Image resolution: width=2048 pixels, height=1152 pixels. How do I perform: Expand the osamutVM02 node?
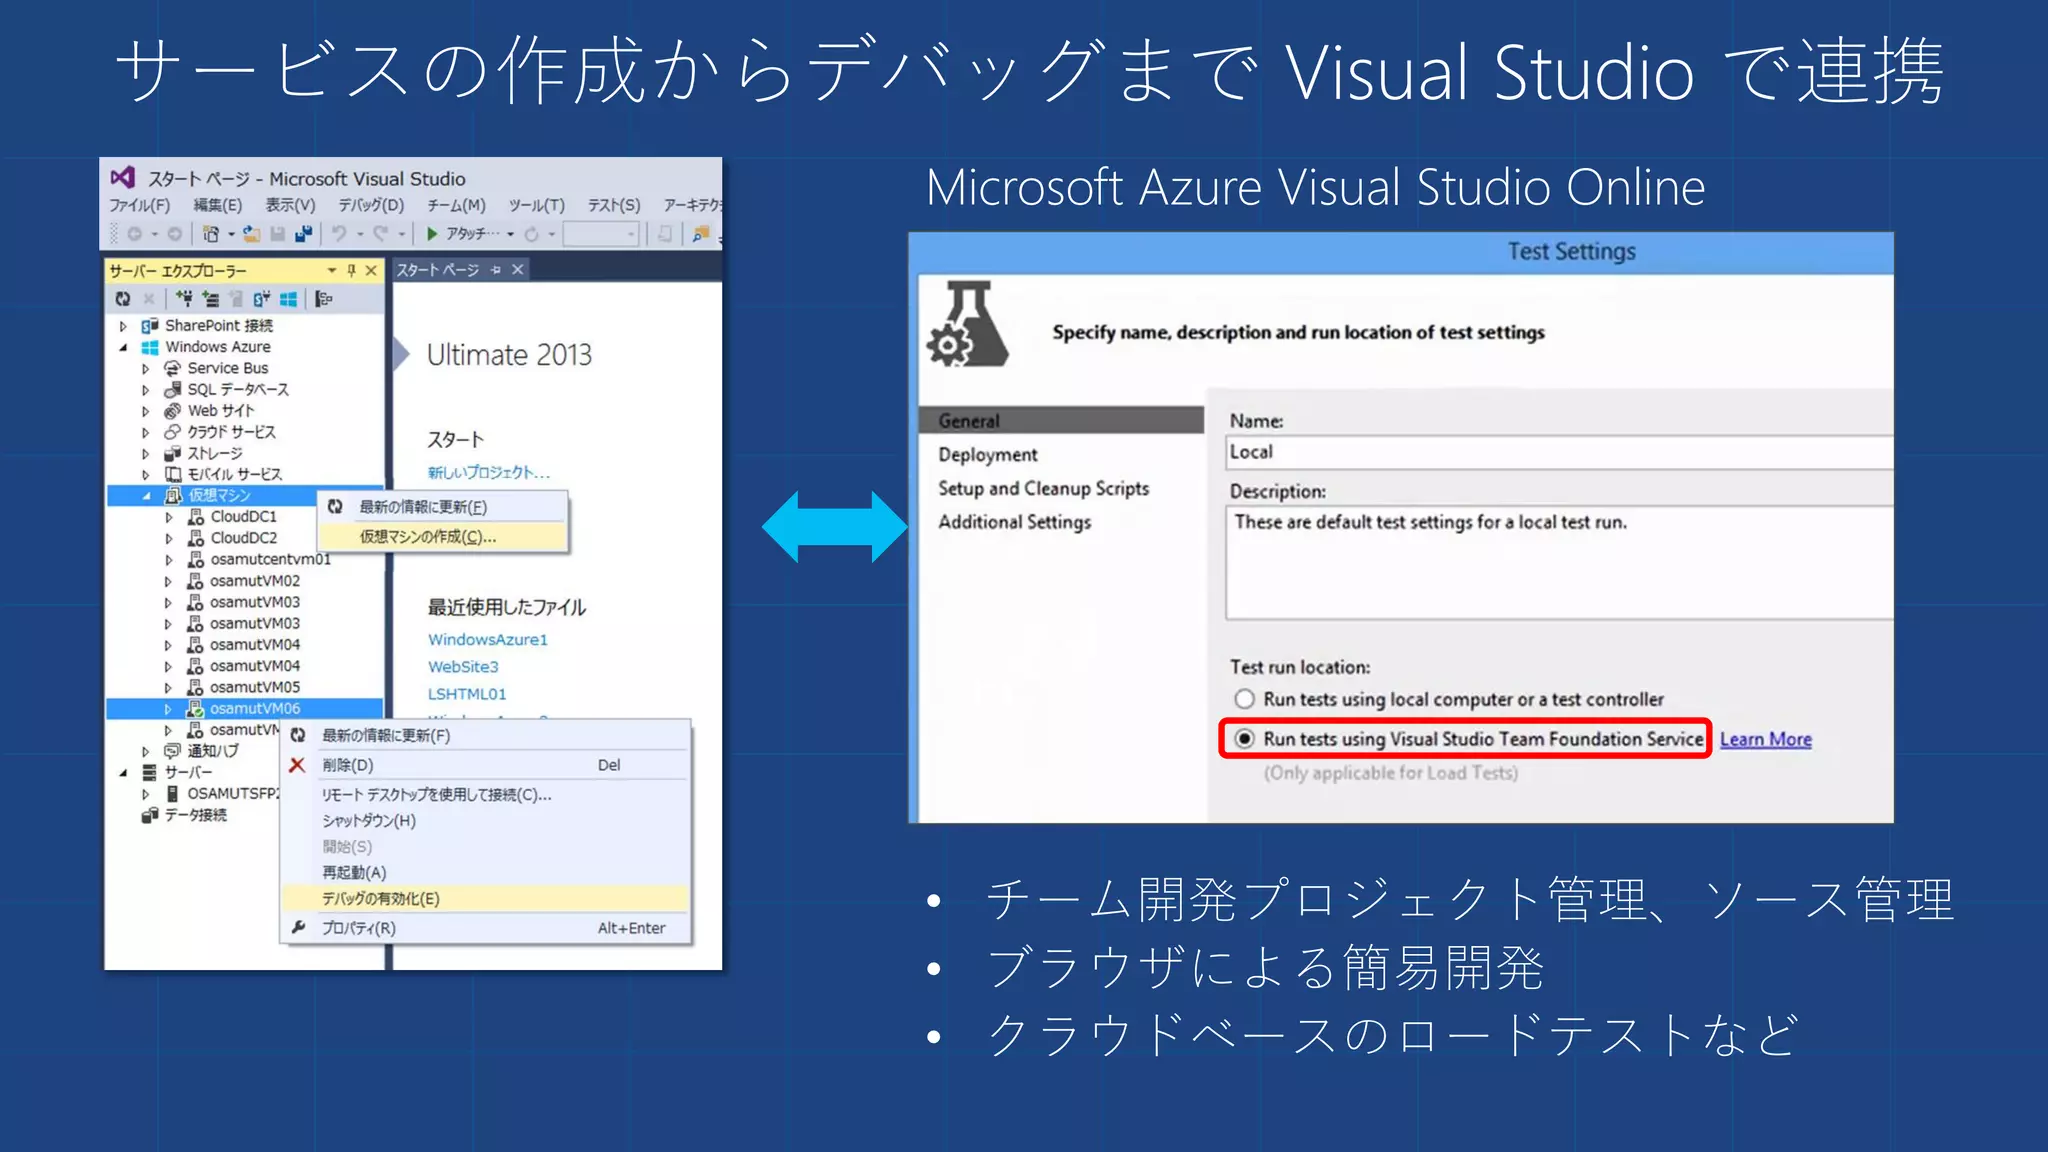(168, 581)
